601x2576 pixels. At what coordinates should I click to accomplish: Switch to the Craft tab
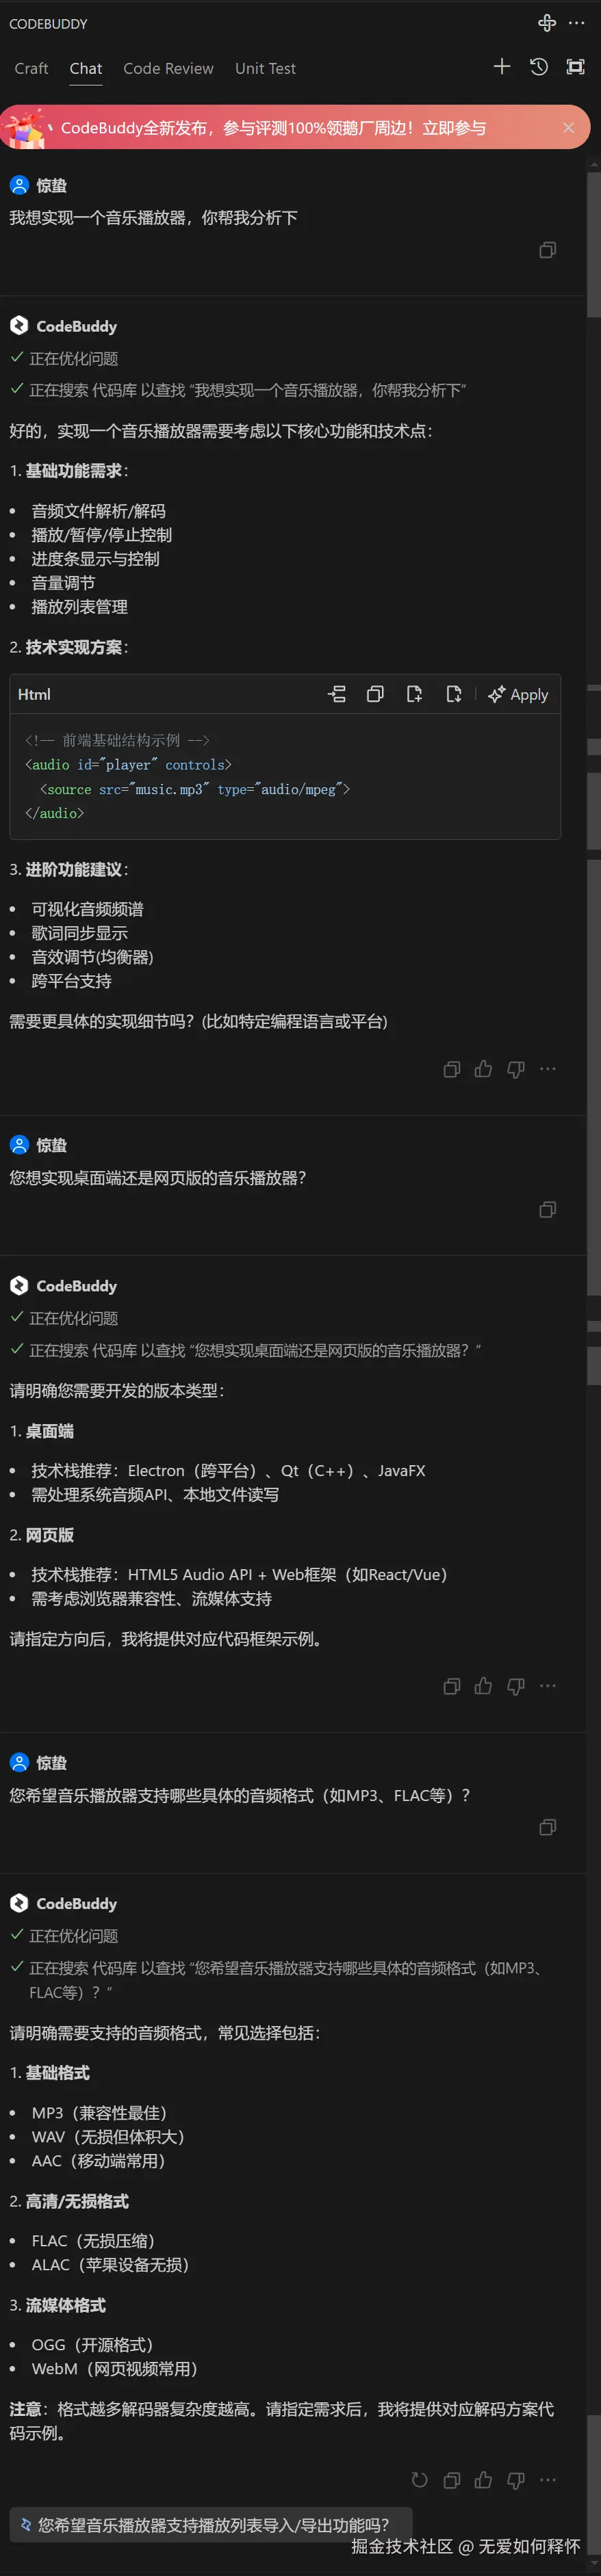(x=31, y=68)
